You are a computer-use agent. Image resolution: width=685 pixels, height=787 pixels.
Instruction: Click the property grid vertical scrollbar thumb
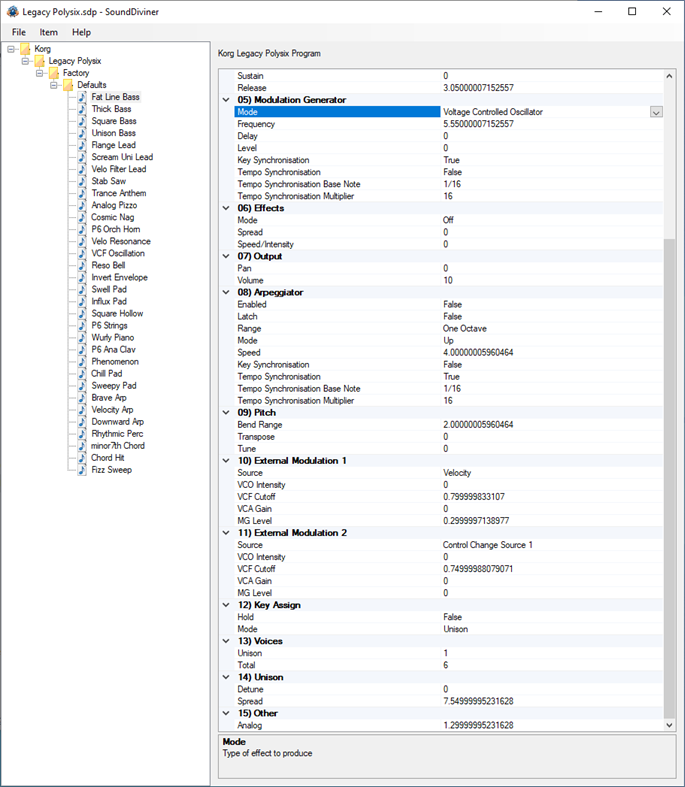point(669,479)
